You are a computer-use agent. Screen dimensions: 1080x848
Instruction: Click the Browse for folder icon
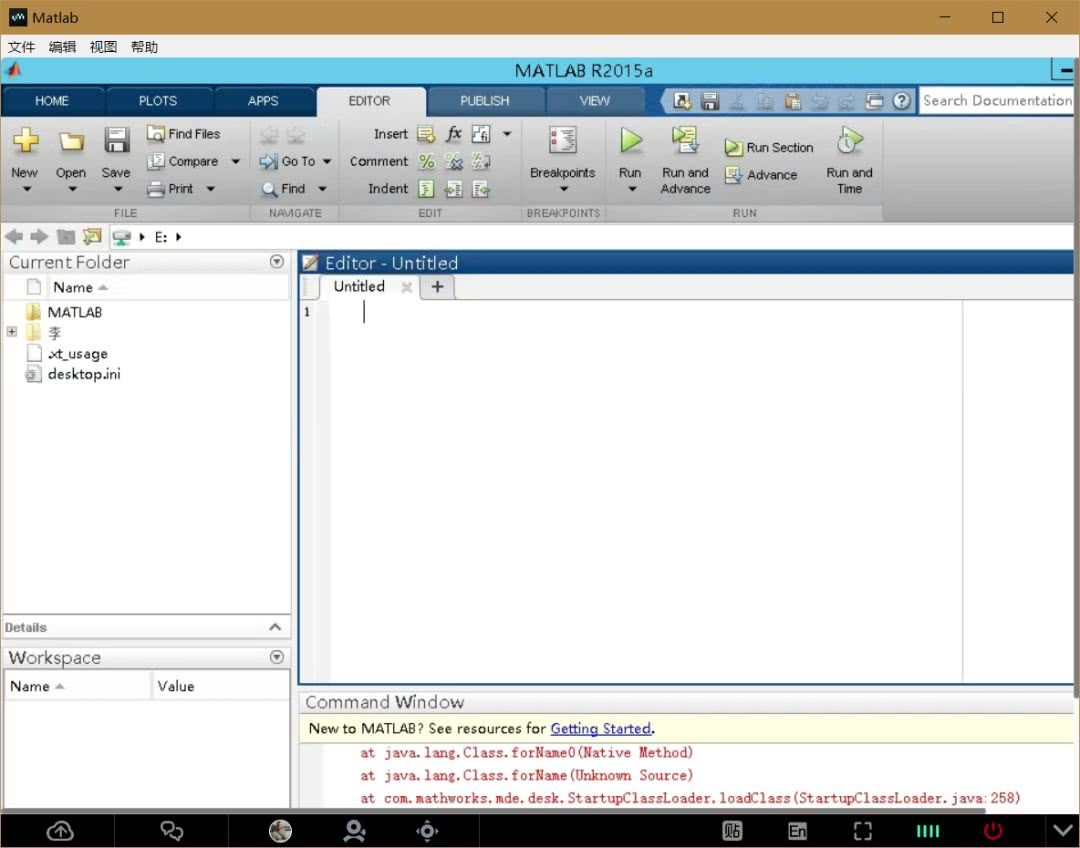click(92, 237)
